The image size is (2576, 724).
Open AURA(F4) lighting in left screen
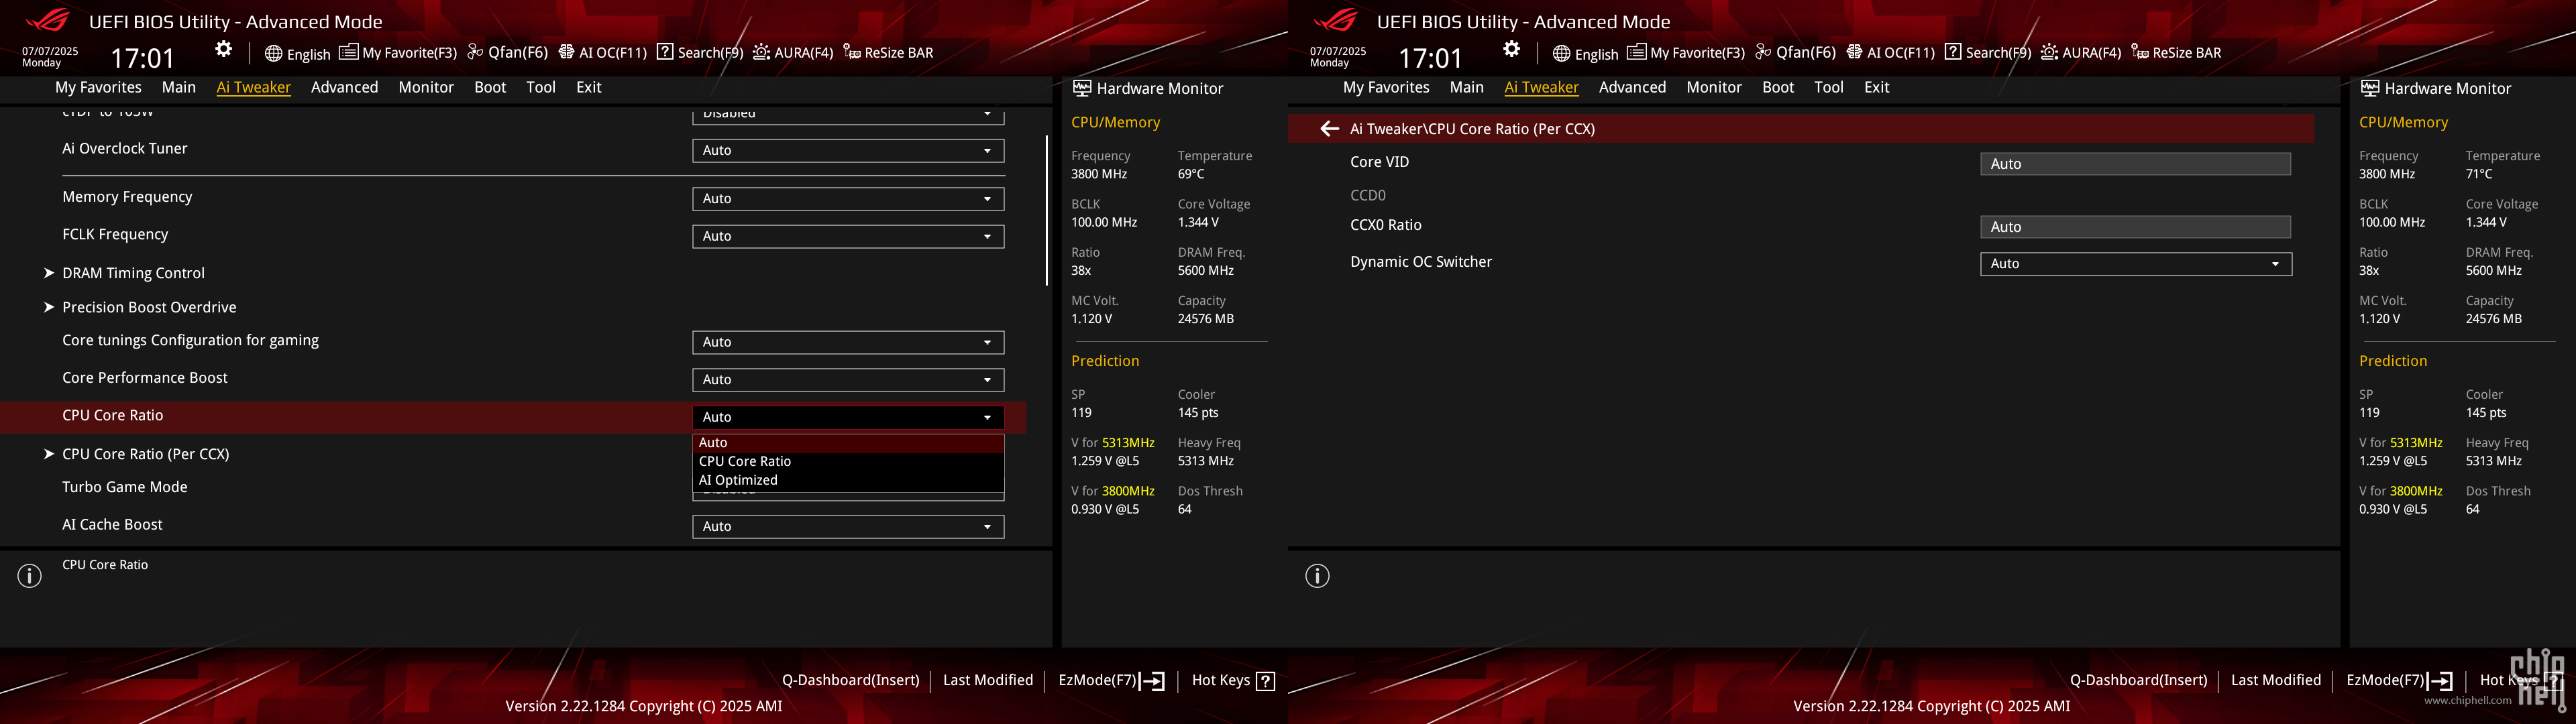(793, 53)
